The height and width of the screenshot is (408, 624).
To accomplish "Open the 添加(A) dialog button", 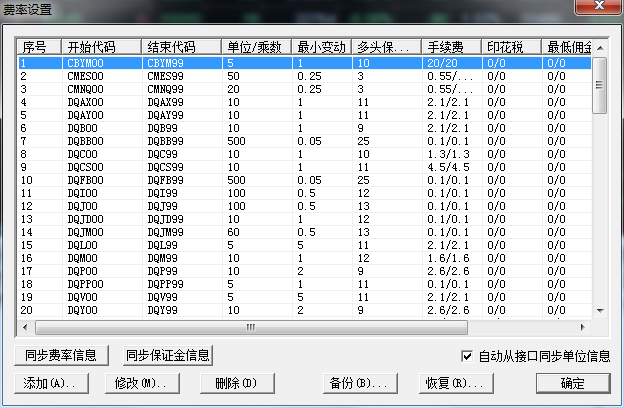I will [x=51, y=383].
